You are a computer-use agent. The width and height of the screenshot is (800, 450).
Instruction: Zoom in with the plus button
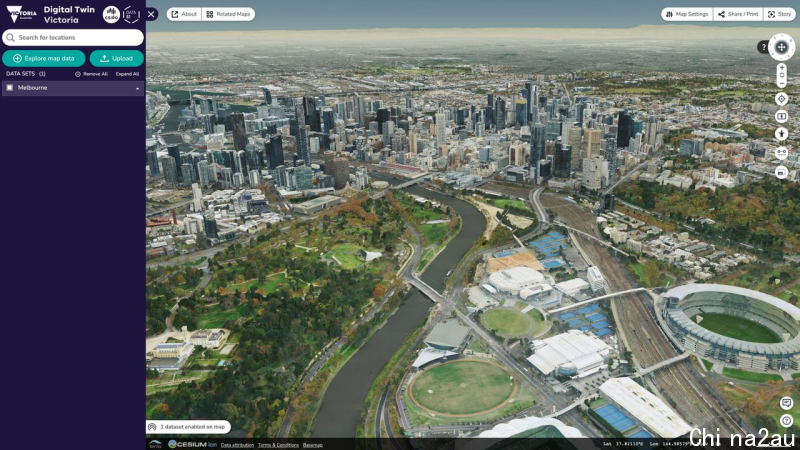(x=782, y=67)
